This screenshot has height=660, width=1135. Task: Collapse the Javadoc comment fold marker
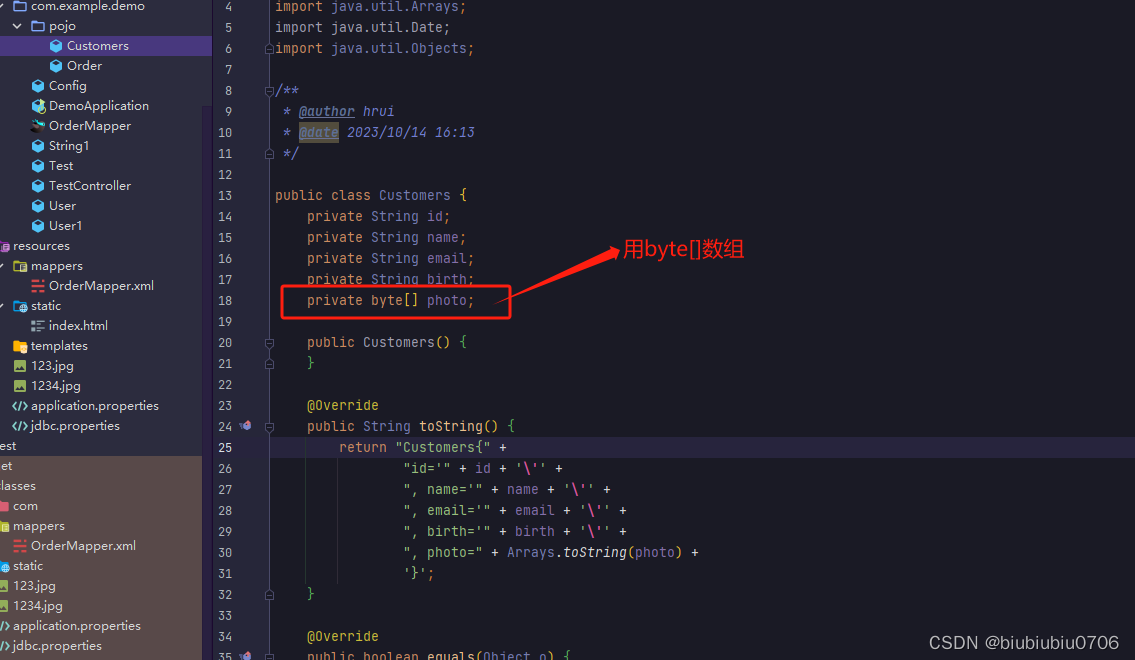pyautogui.click(x=269, y=90)
